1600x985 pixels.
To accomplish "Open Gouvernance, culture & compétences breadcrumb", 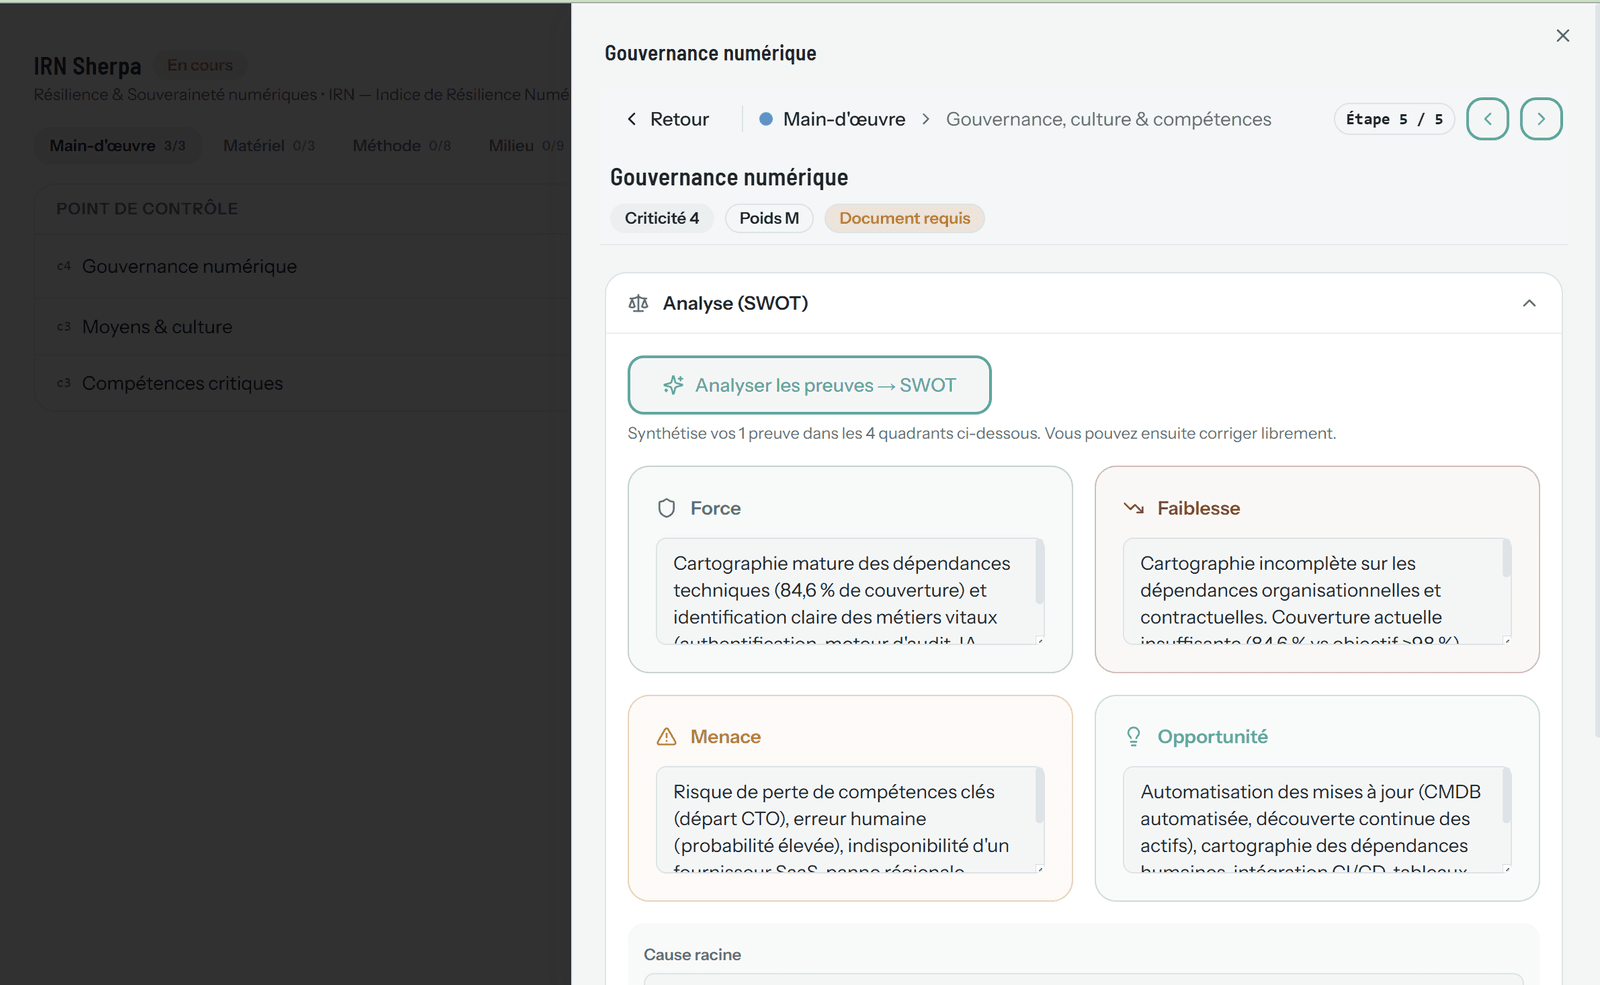I will pyautogui.click(x=1108, y=119).
